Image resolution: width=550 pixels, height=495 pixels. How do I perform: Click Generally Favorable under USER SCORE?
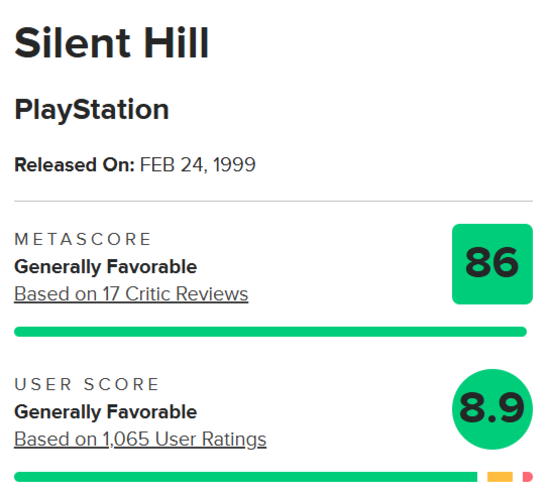[x=106, y=412]
